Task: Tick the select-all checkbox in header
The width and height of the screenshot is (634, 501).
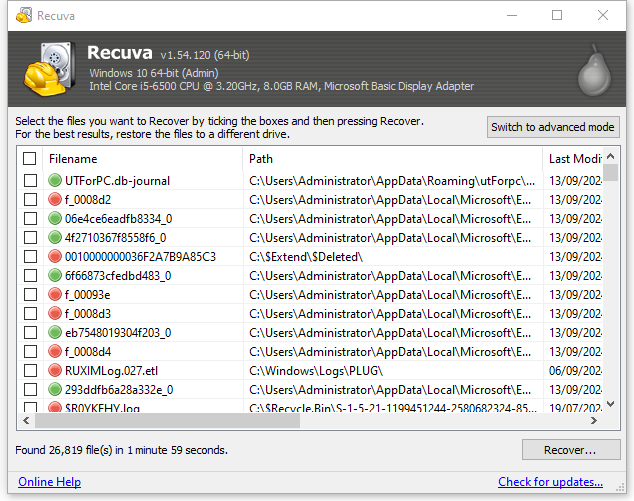Action: click(30, 159)
